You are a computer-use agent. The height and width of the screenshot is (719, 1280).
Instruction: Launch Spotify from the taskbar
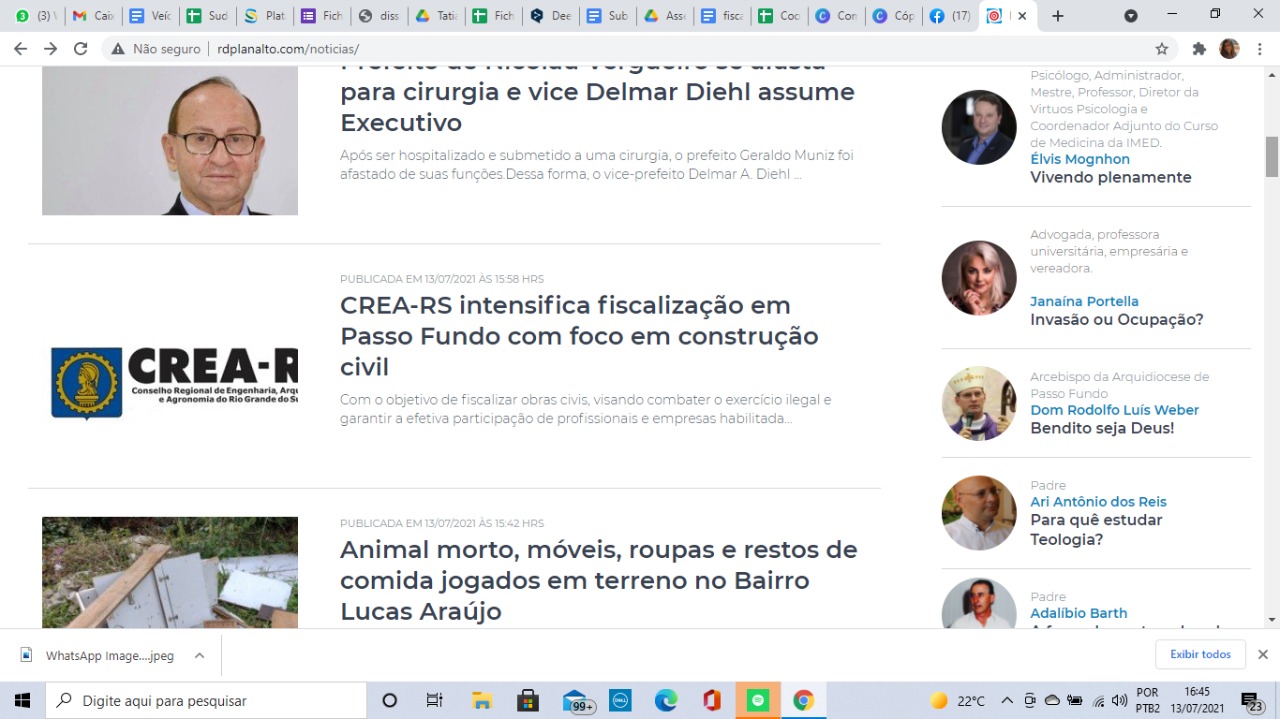[x=758, y=700]
